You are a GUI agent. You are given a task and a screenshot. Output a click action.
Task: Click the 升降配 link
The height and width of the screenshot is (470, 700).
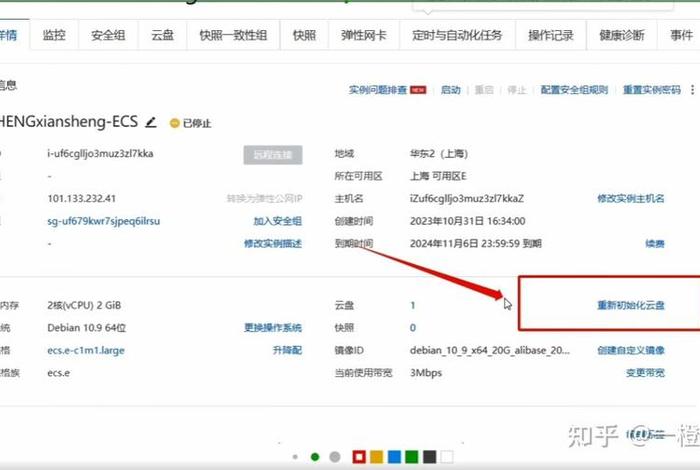(288, 350)
